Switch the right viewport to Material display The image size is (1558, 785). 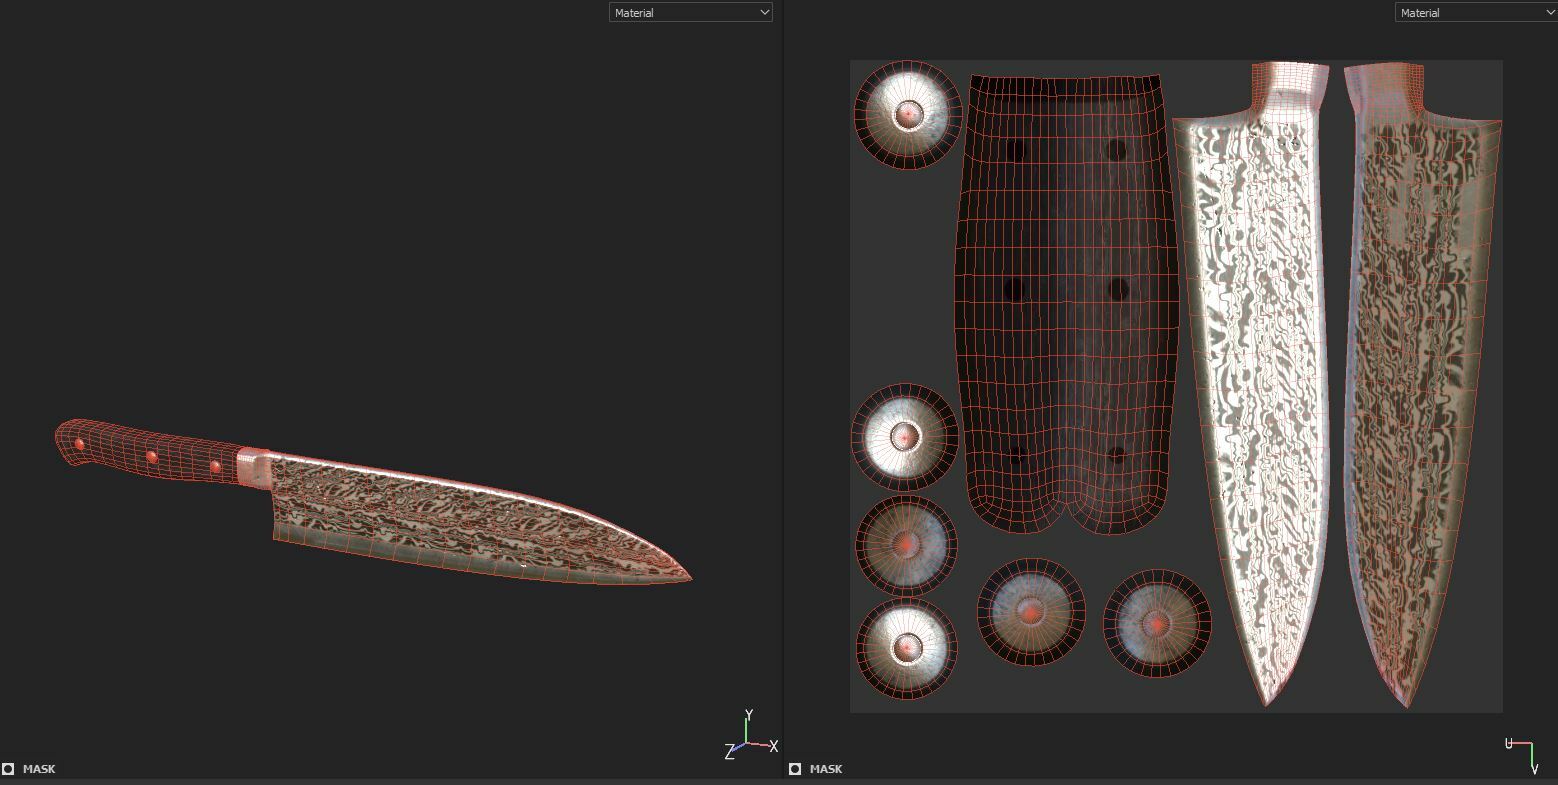[x=1474, y=12]
